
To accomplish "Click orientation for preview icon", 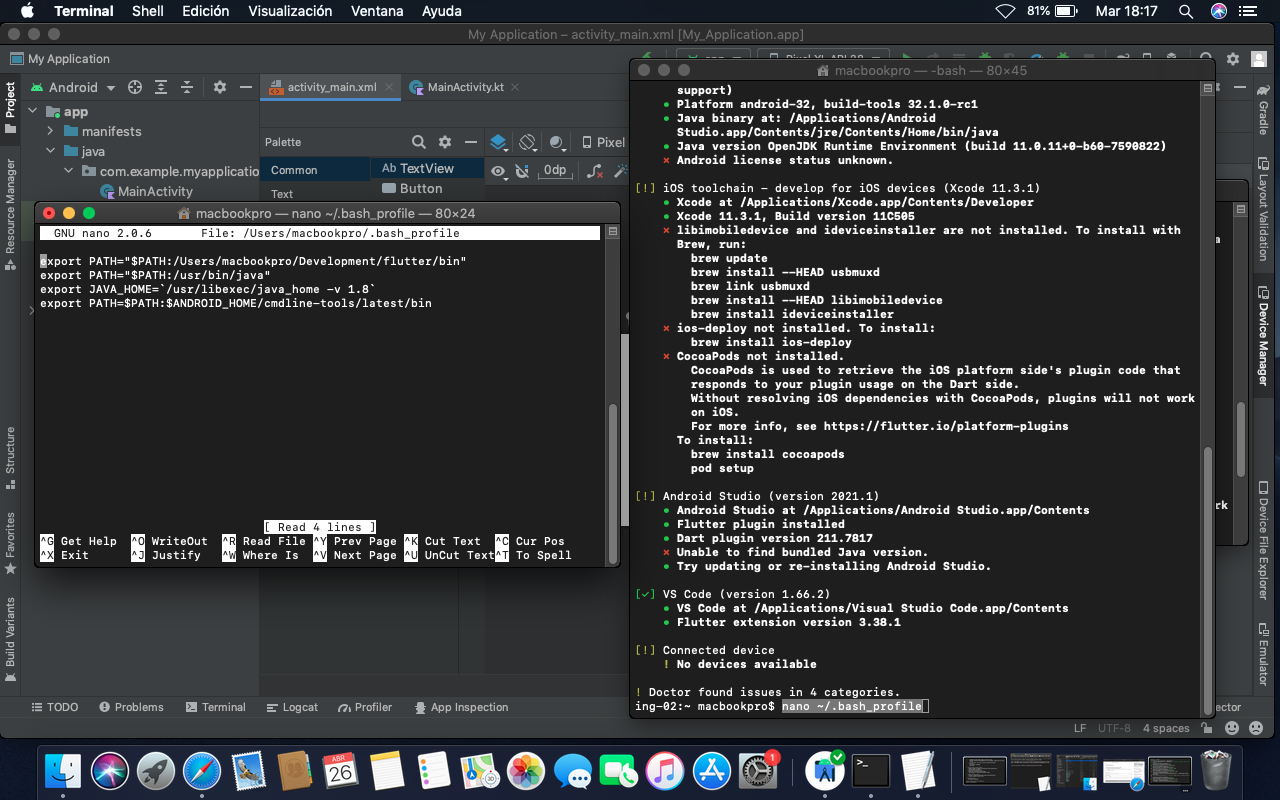I will (529, 142).
